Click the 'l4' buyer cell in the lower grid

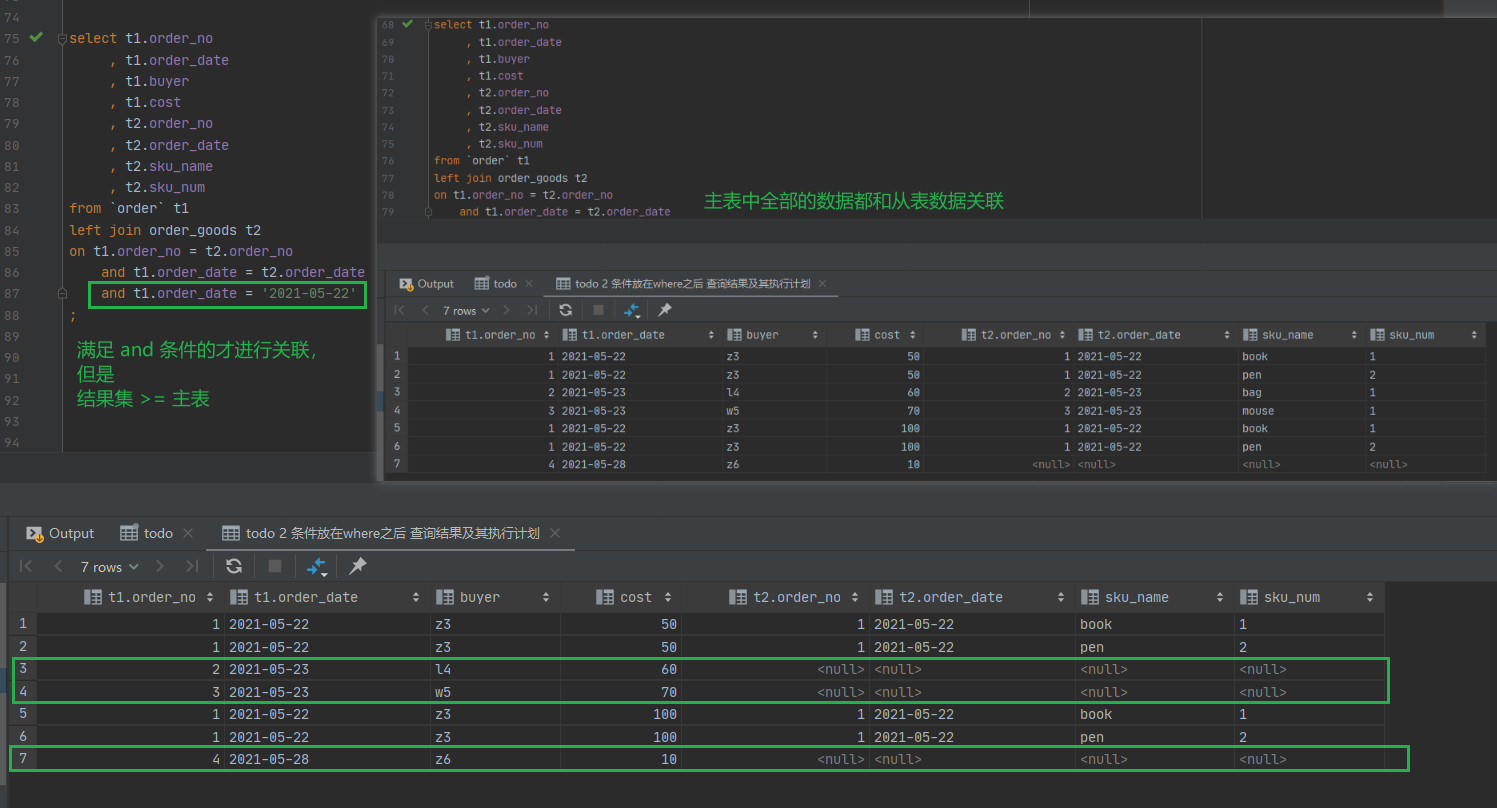(x=495, y=669)
